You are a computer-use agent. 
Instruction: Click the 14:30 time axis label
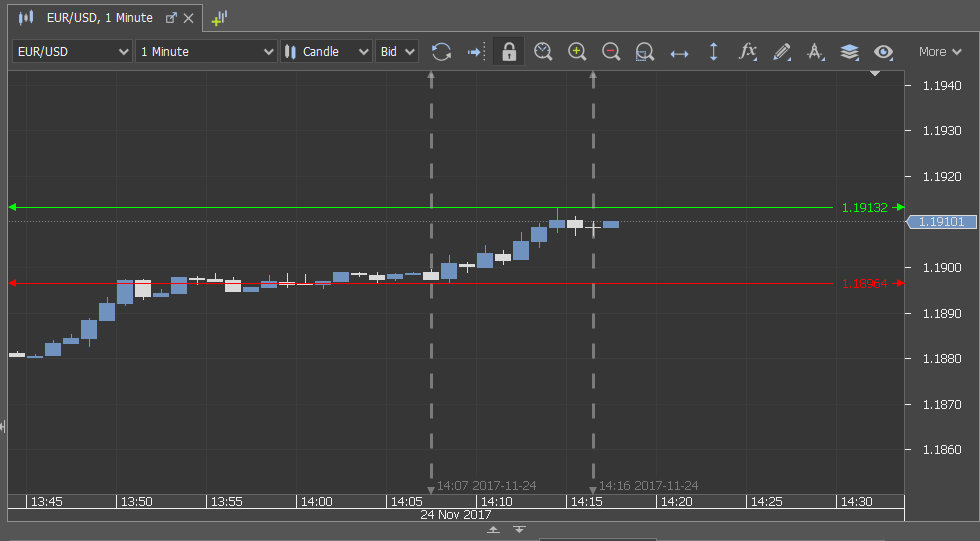pyautogui.click(x=856, y=502)
